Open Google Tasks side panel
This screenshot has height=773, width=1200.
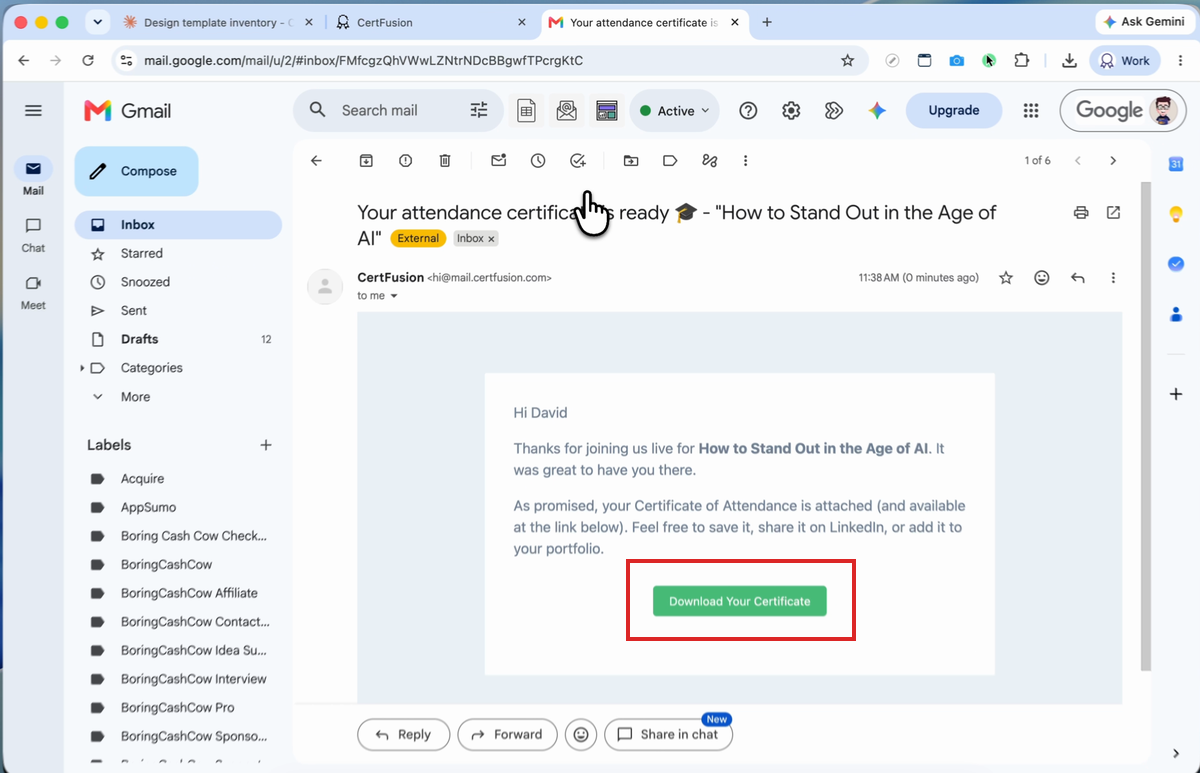point(1176,264)
